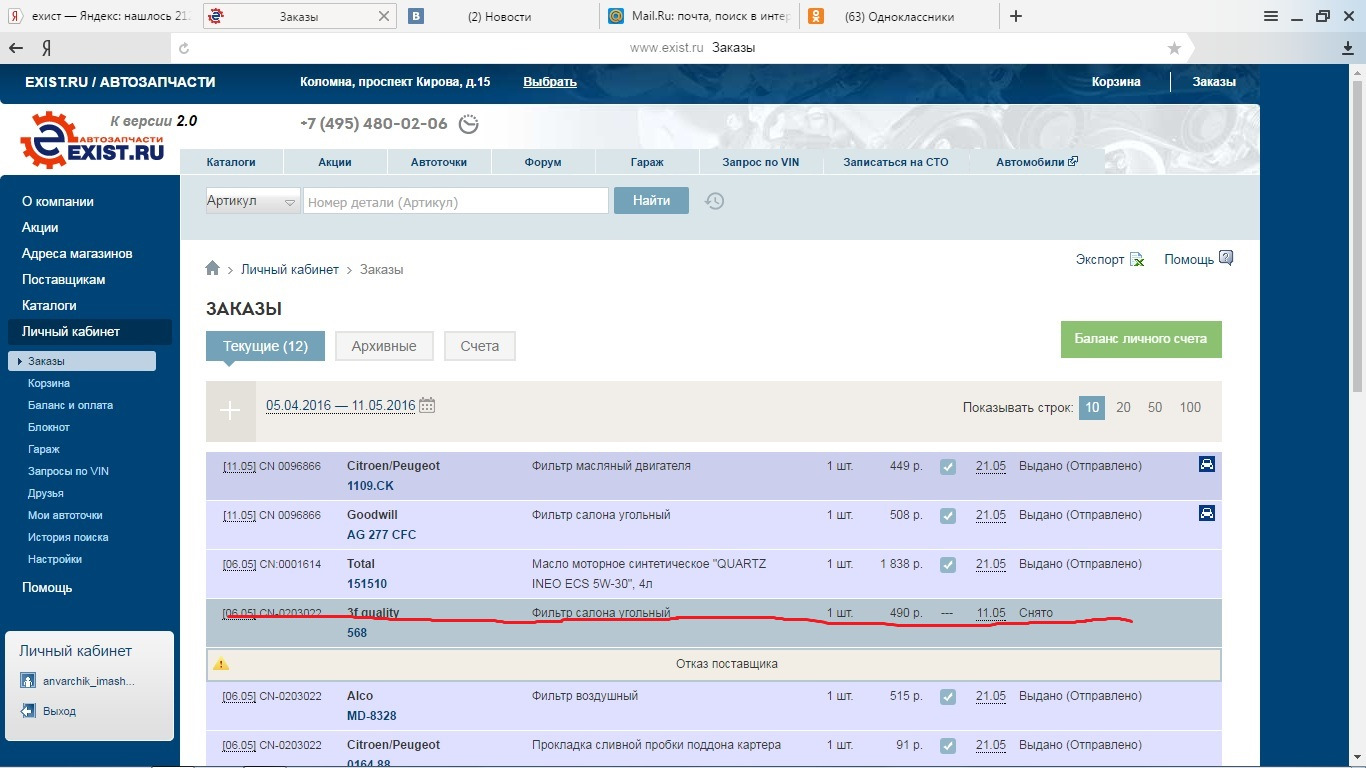Open Записаться на СТО menu item
Screen dimensions: 1366x768
(896, 161)
